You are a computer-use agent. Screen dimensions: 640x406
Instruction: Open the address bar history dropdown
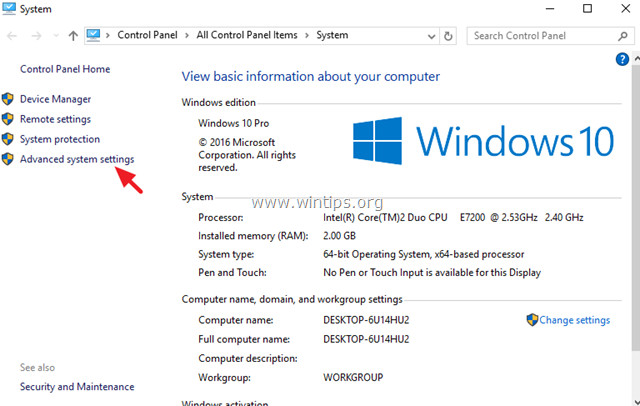coord(431,36)
